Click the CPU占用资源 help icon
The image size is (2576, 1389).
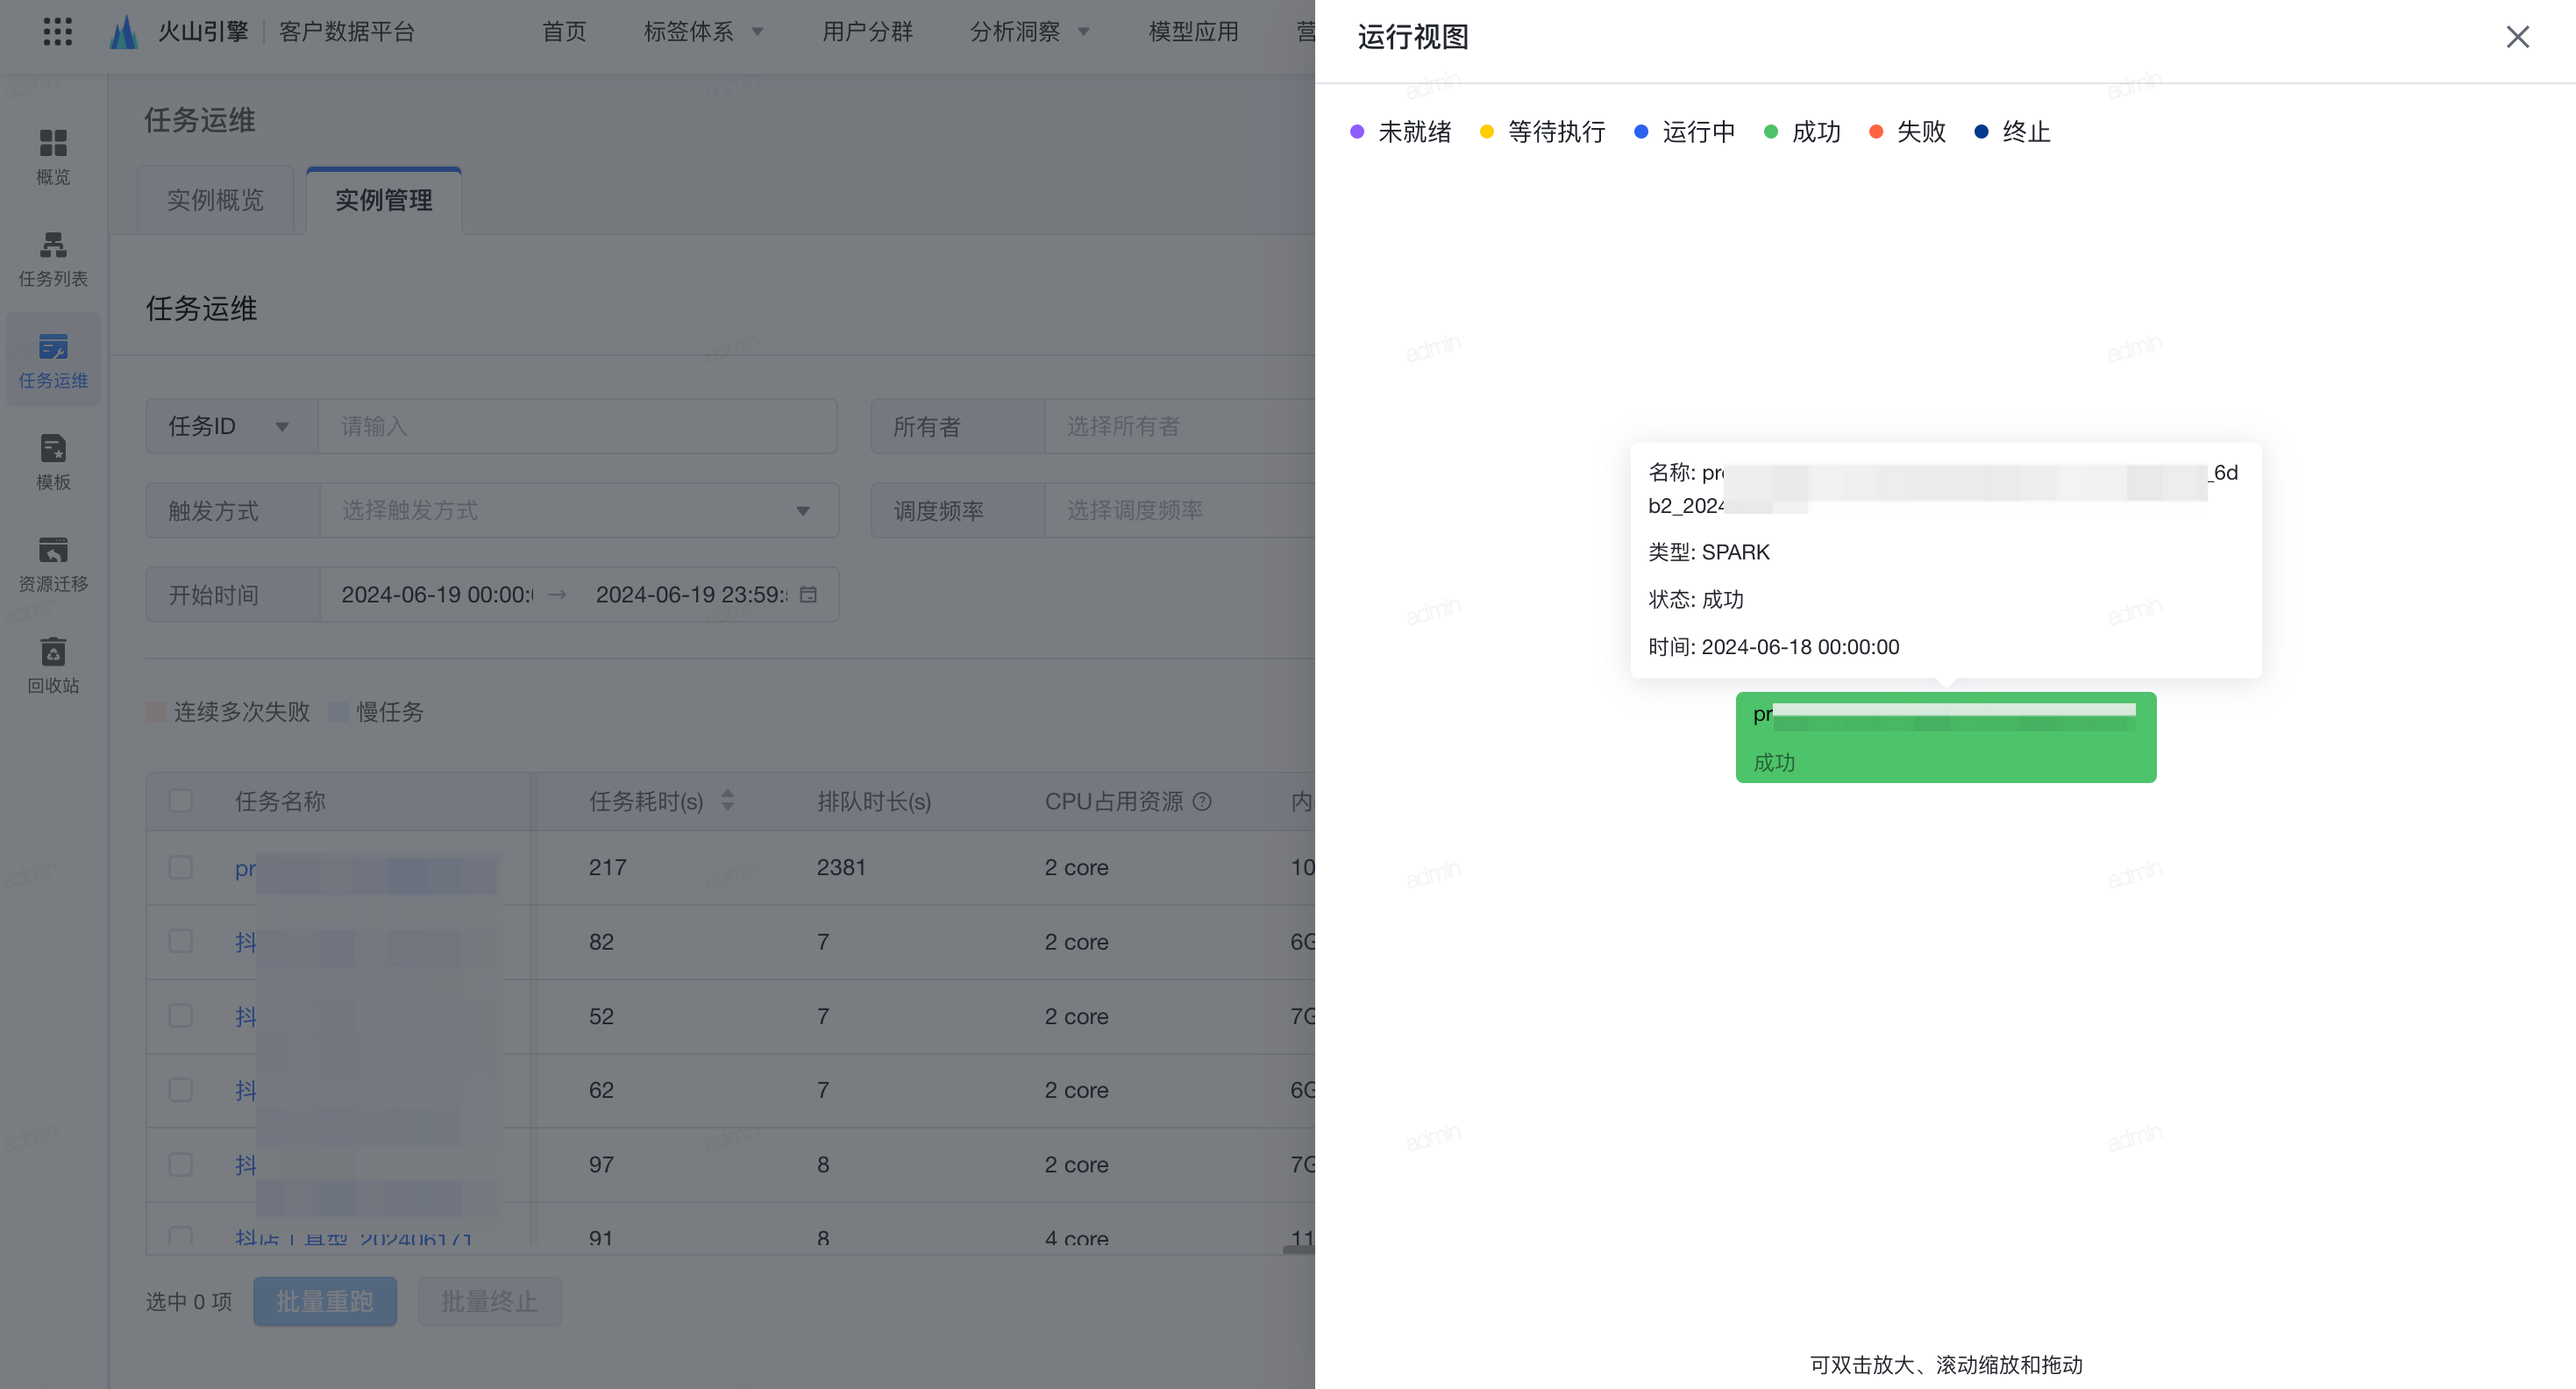pyautogui.click(x=1203, y=801)
